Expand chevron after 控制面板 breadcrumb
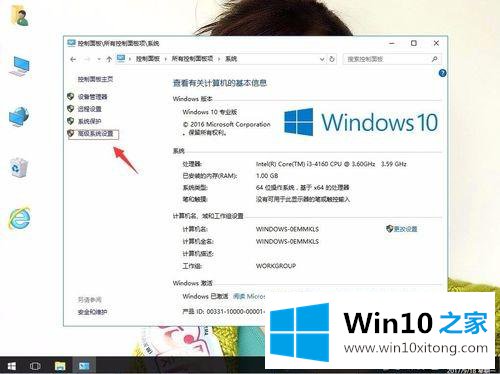Image resolution: width=500 pixels, height=374 pixels. [166, 59]
